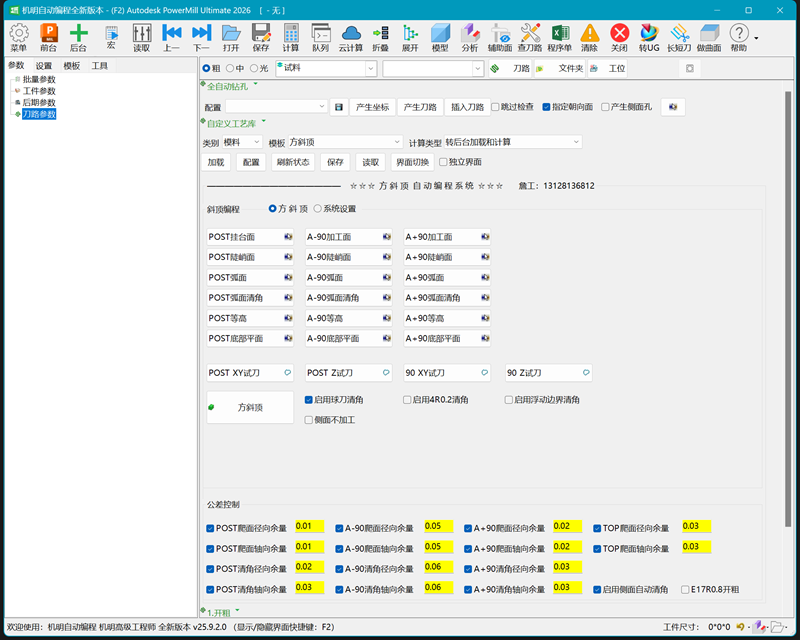This screenshot has height=640, width=800.
Task: Collapse the 全自动钻孔 section
Action: pyautogui.click(x=255, y=86)
